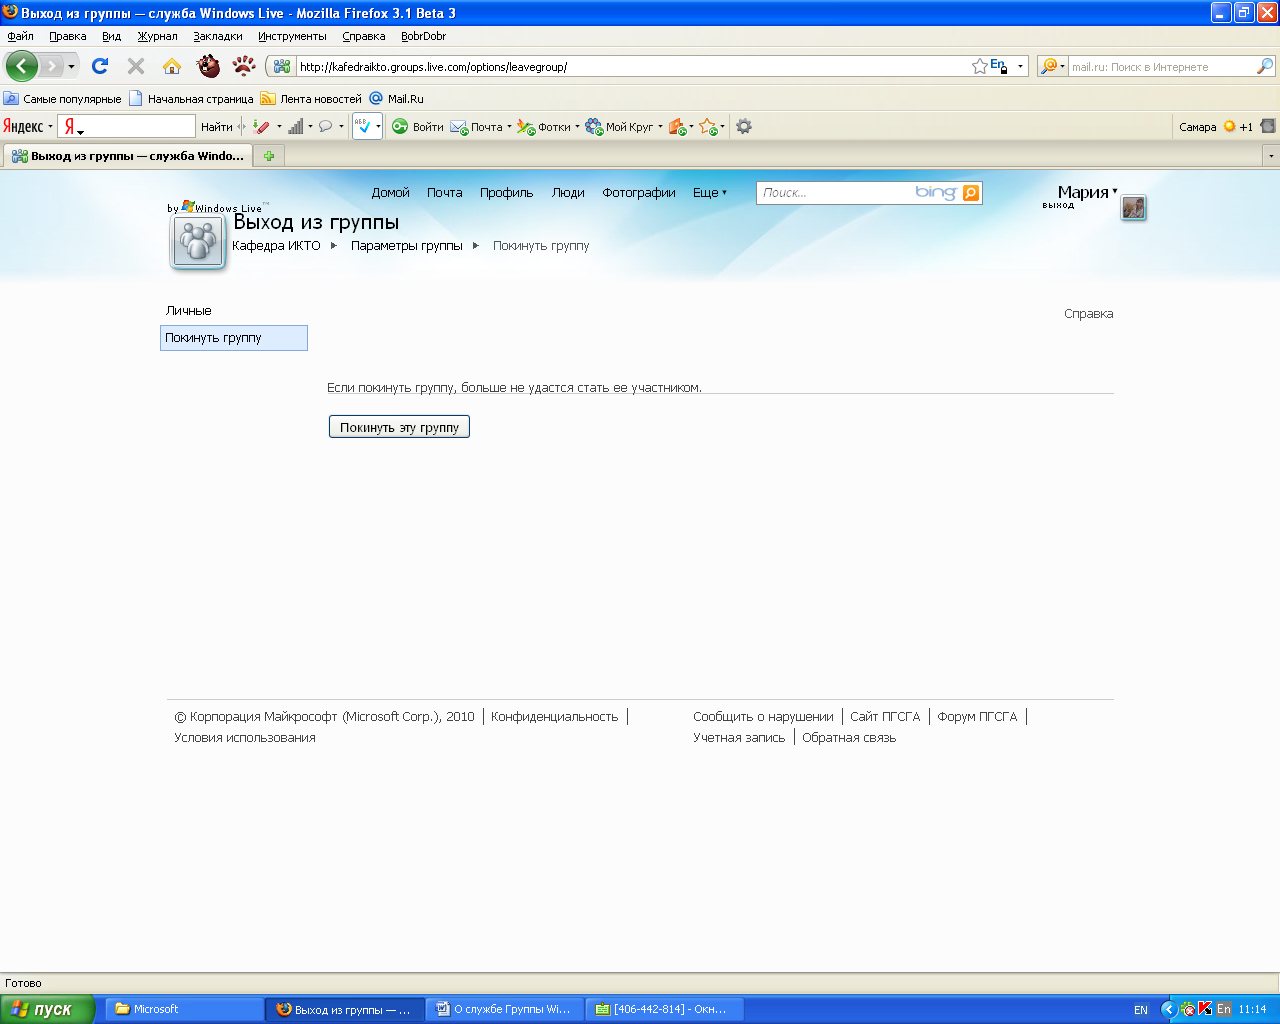Image resolution: width=1280 pixels, height=1024 pixels.
Task: Open the navigation history dropdown arrow
Action: [x=71, y=67]
